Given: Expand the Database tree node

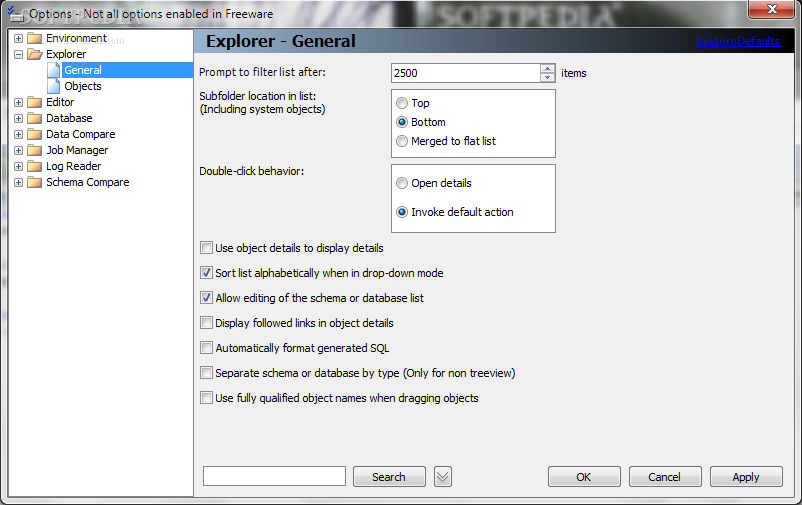Looking at the screenshot, I should (x=18, y=118).
